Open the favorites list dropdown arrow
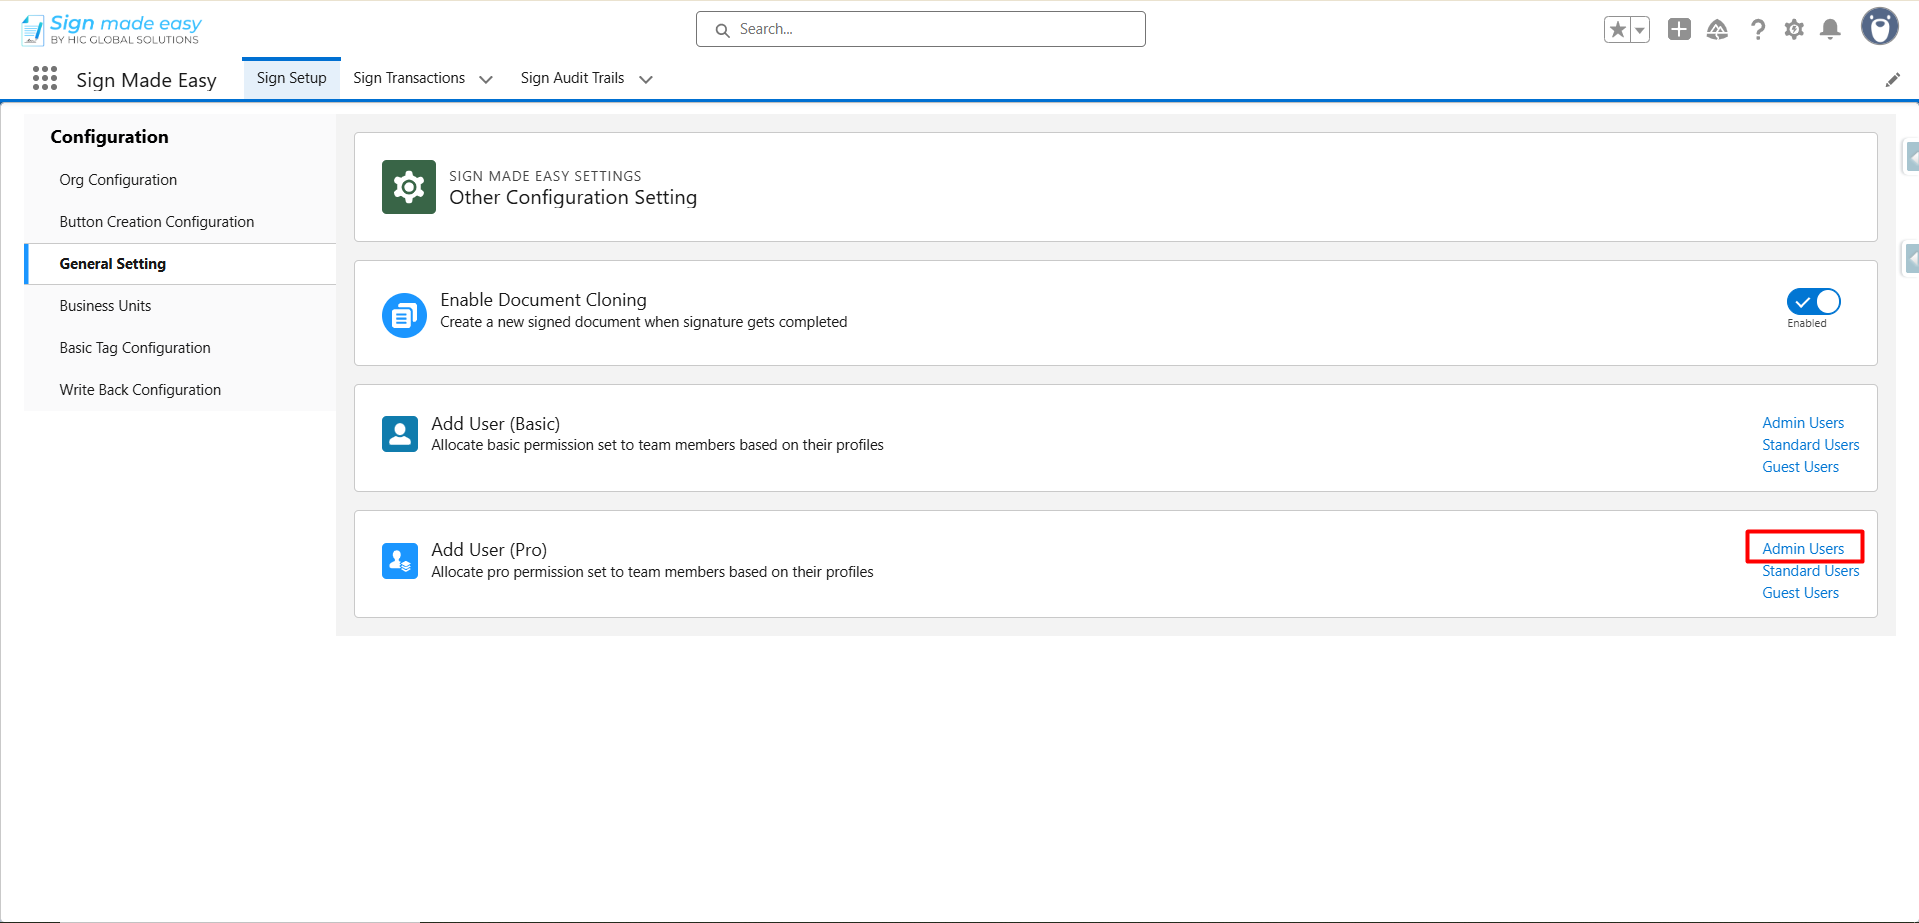This screenshot has width=1919, height=923. (x=1639, y=30)
